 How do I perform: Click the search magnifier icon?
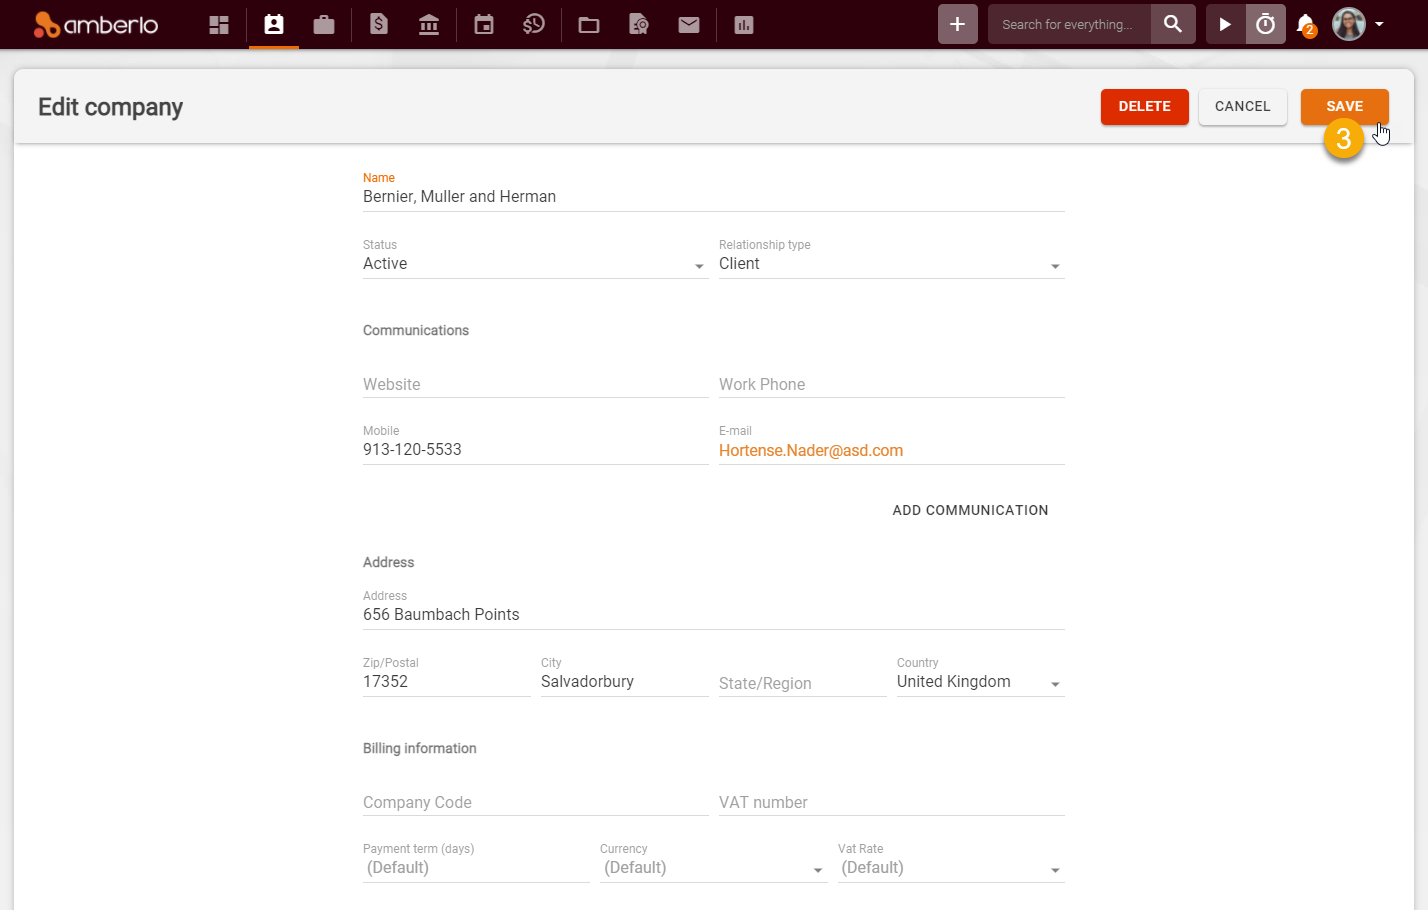pyautogui.click(x=1173, y=24)
